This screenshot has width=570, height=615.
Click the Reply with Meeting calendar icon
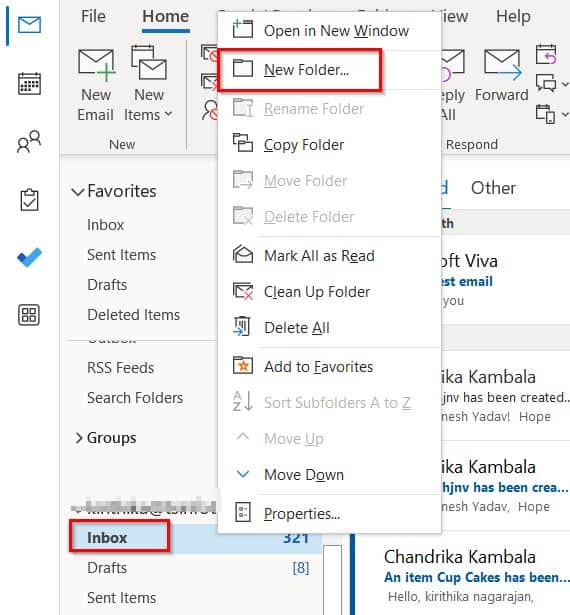point(546,55)
